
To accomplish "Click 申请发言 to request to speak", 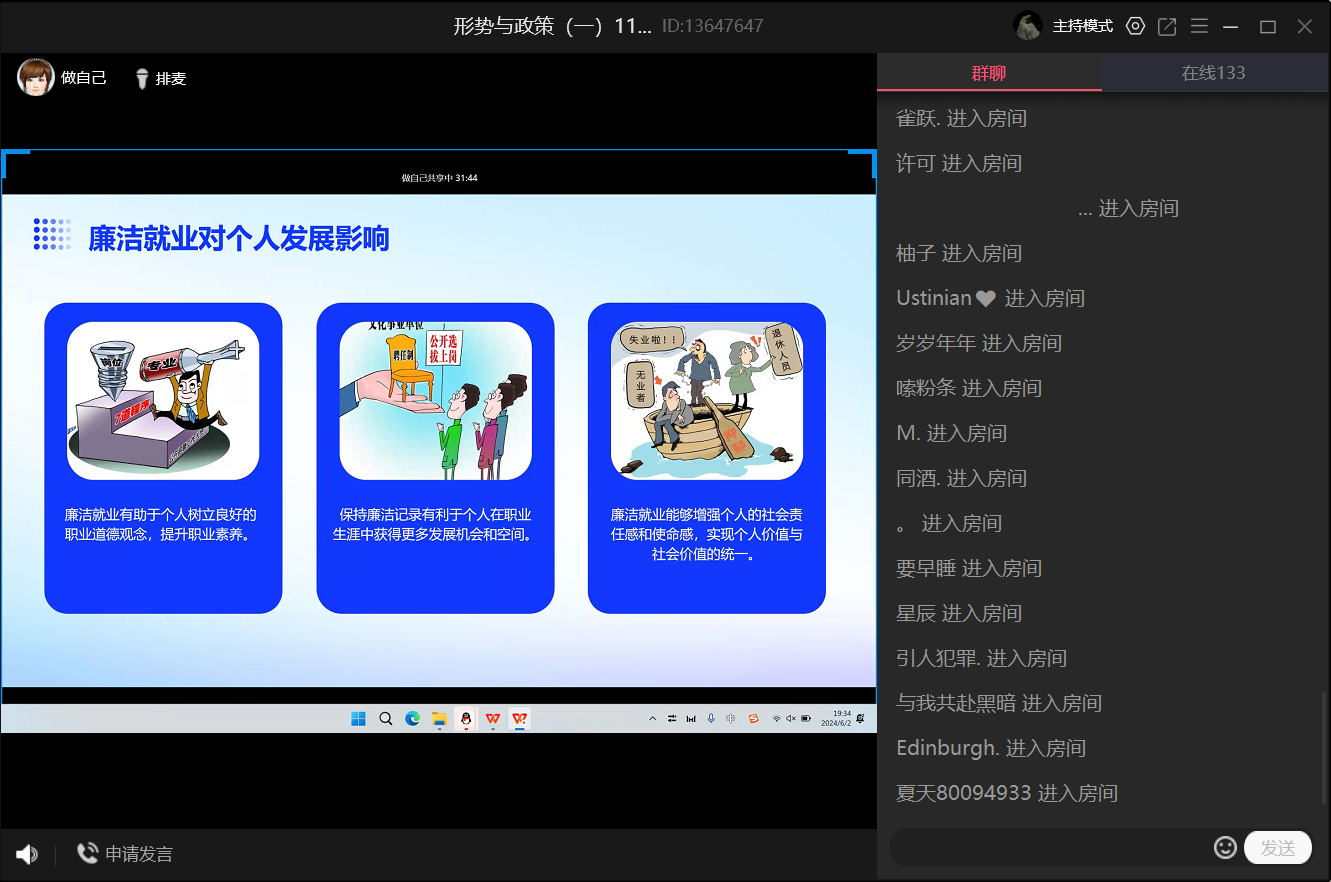I will (125, 854).
